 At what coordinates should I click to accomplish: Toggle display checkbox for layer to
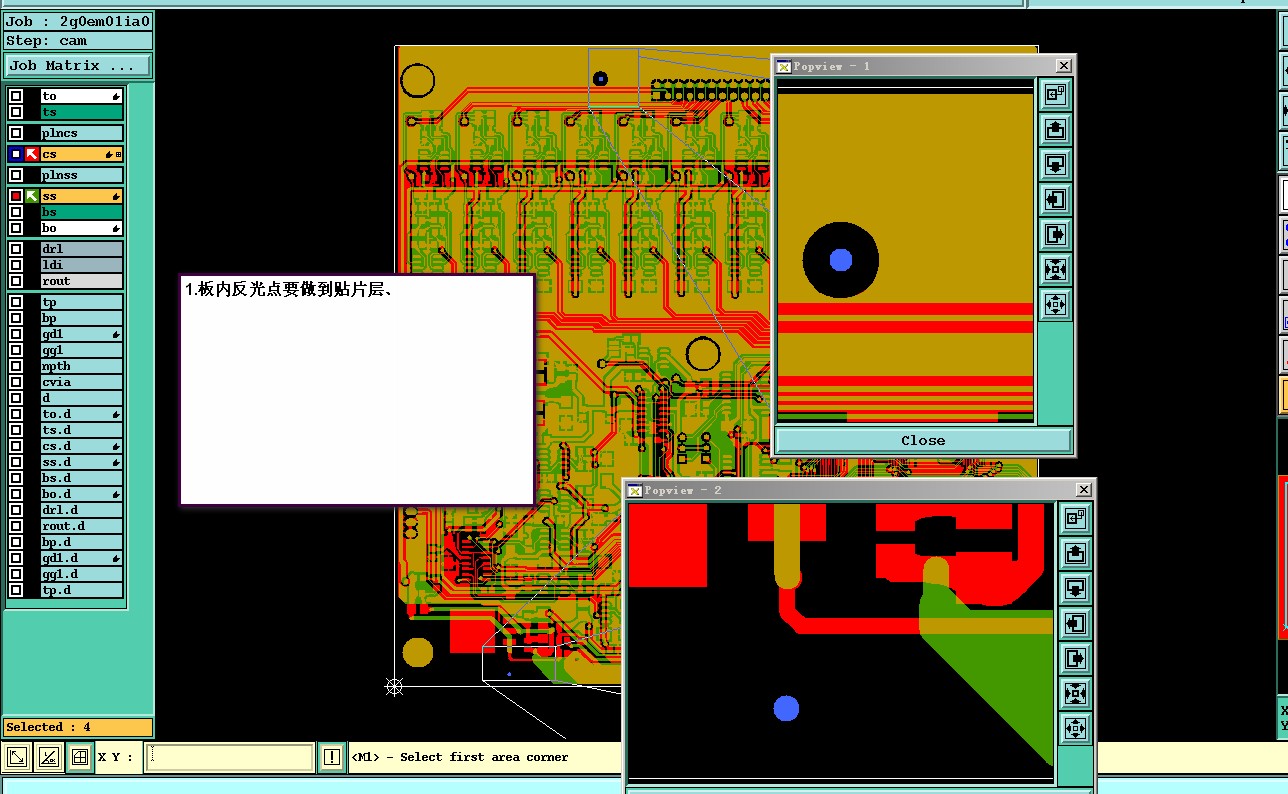(16, 96)
